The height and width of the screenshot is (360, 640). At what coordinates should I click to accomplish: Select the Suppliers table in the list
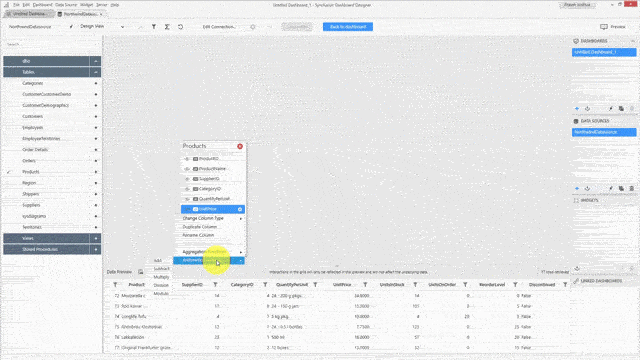(52, 205)
